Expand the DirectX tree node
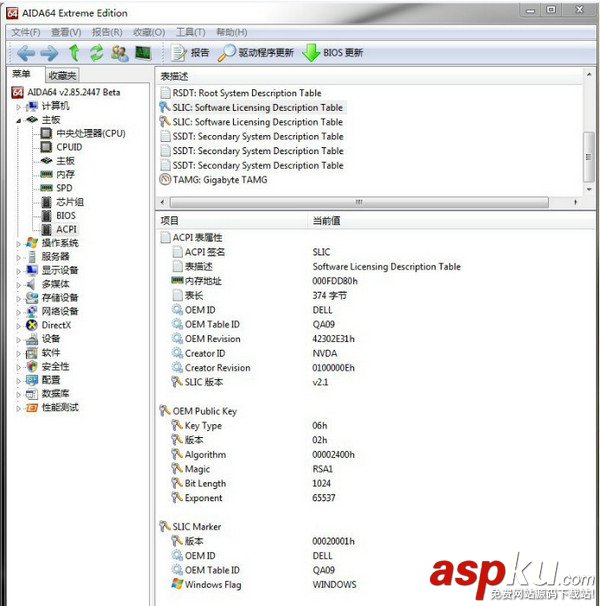The image size is (600, 606). tap(18, 326)
